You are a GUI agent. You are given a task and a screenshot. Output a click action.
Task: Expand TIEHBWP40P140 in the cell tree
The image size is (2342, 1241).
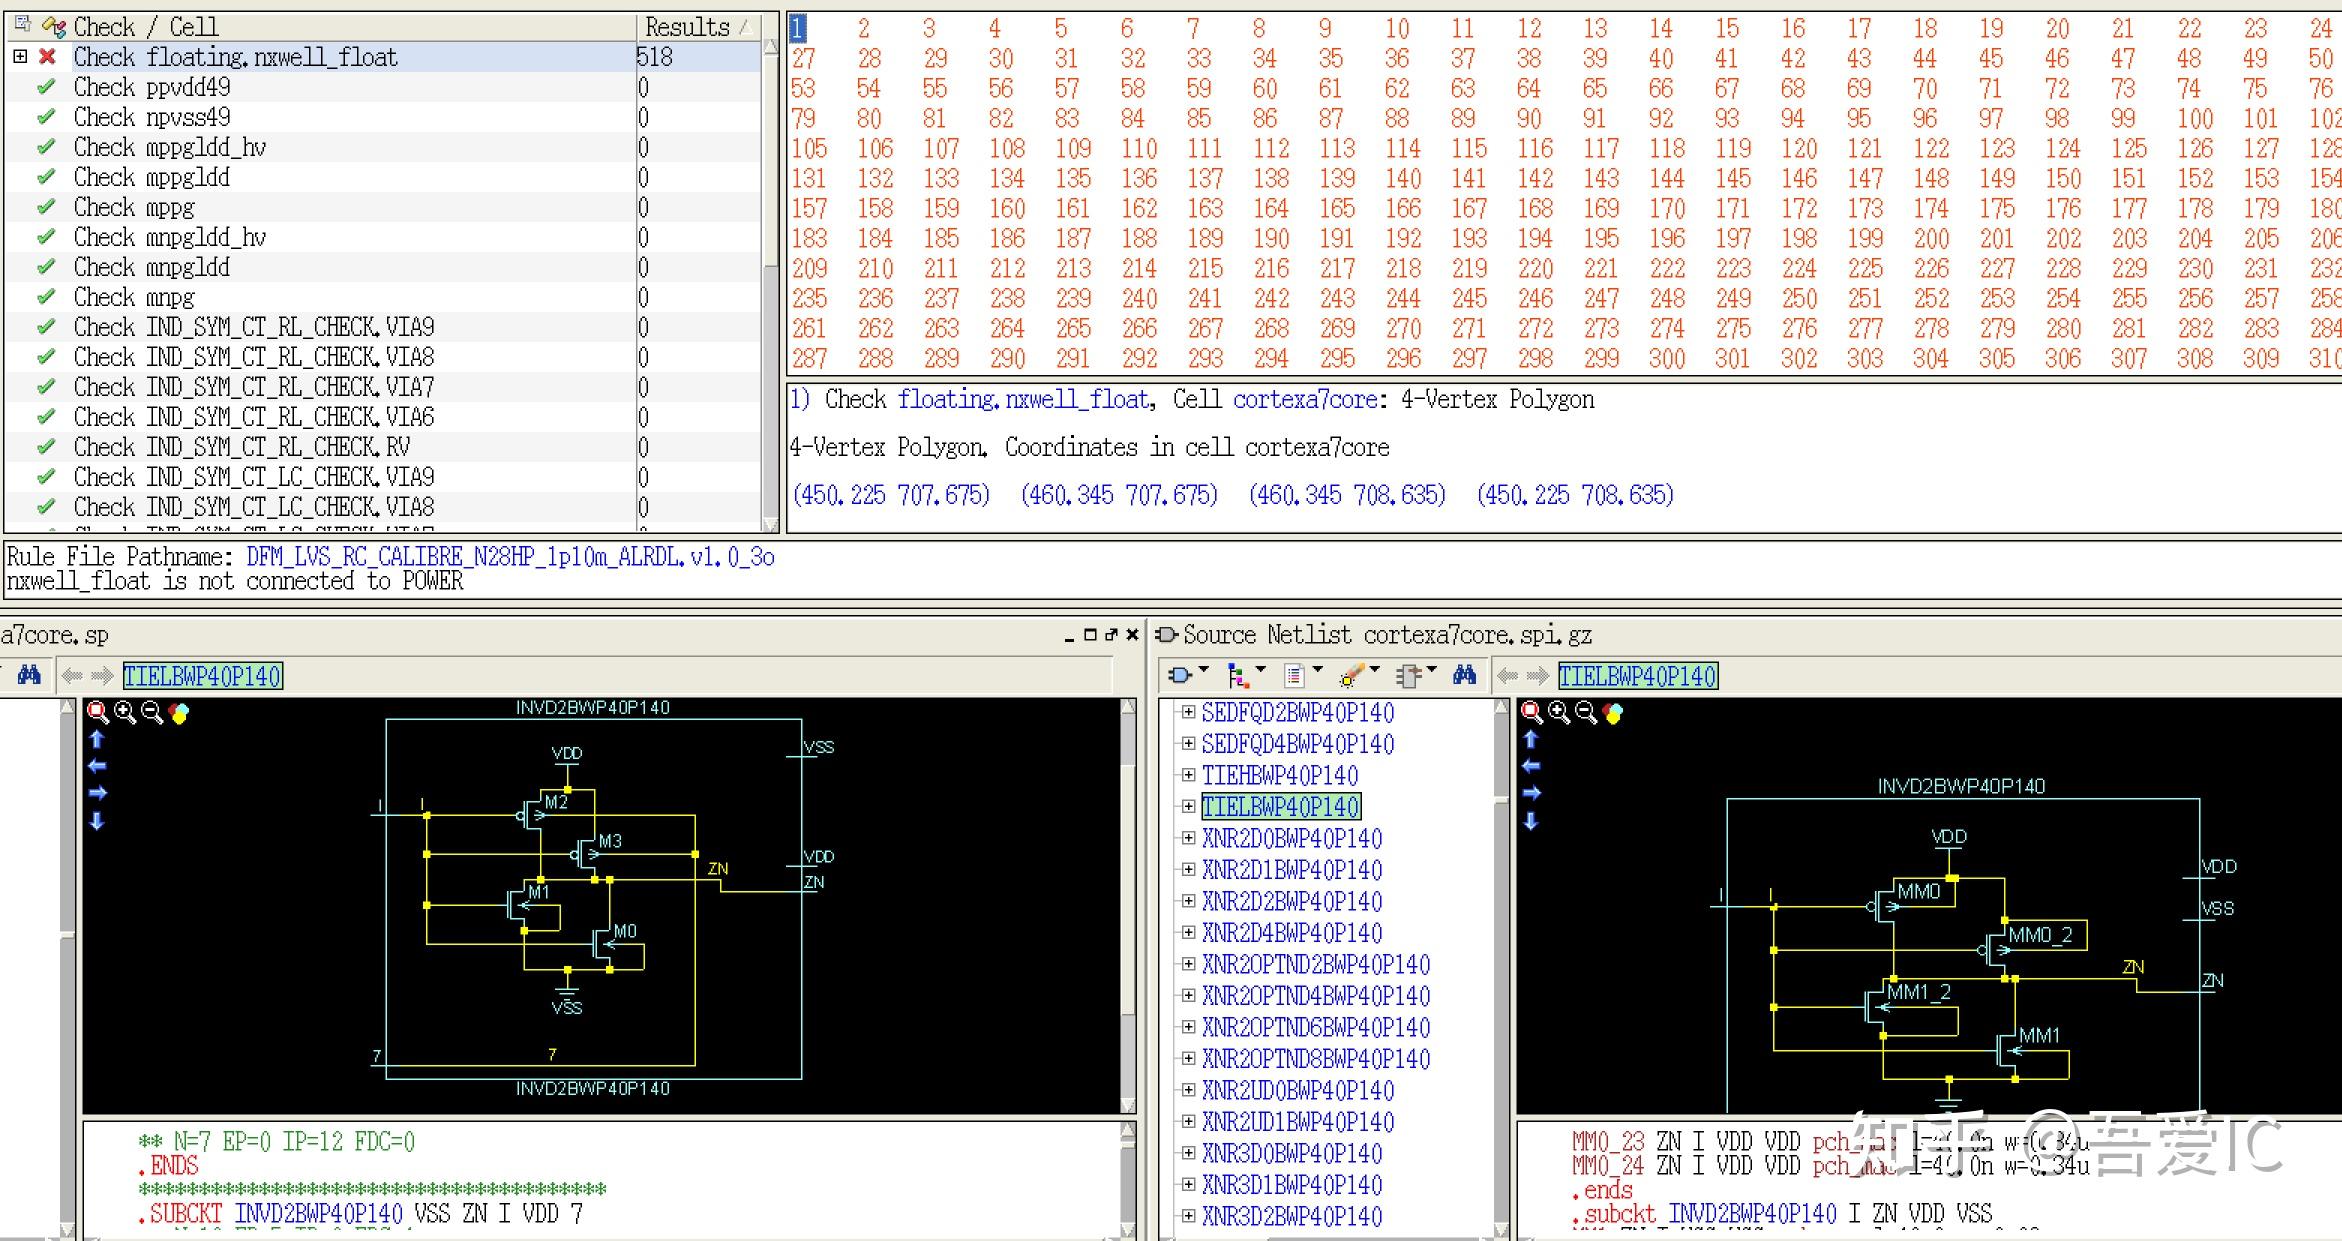point(1188,775)
